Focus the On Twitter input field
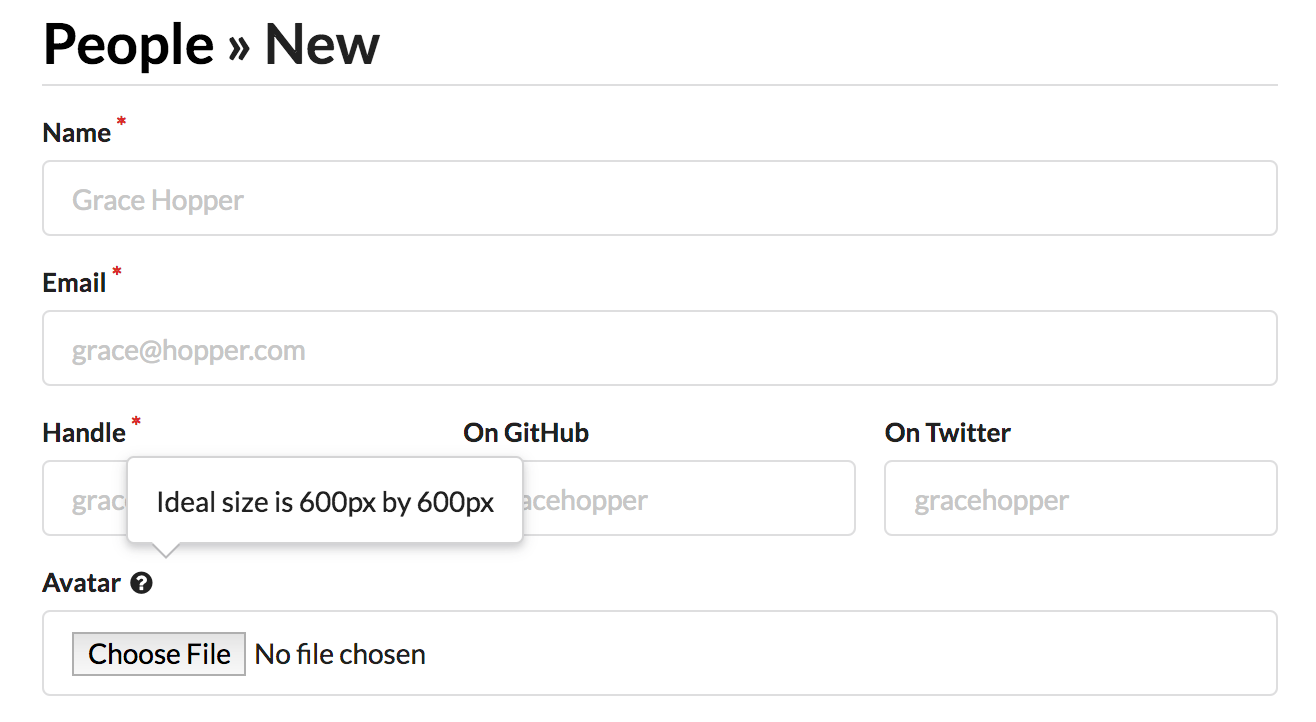 pyautogui.click(x=1081, y=498)
